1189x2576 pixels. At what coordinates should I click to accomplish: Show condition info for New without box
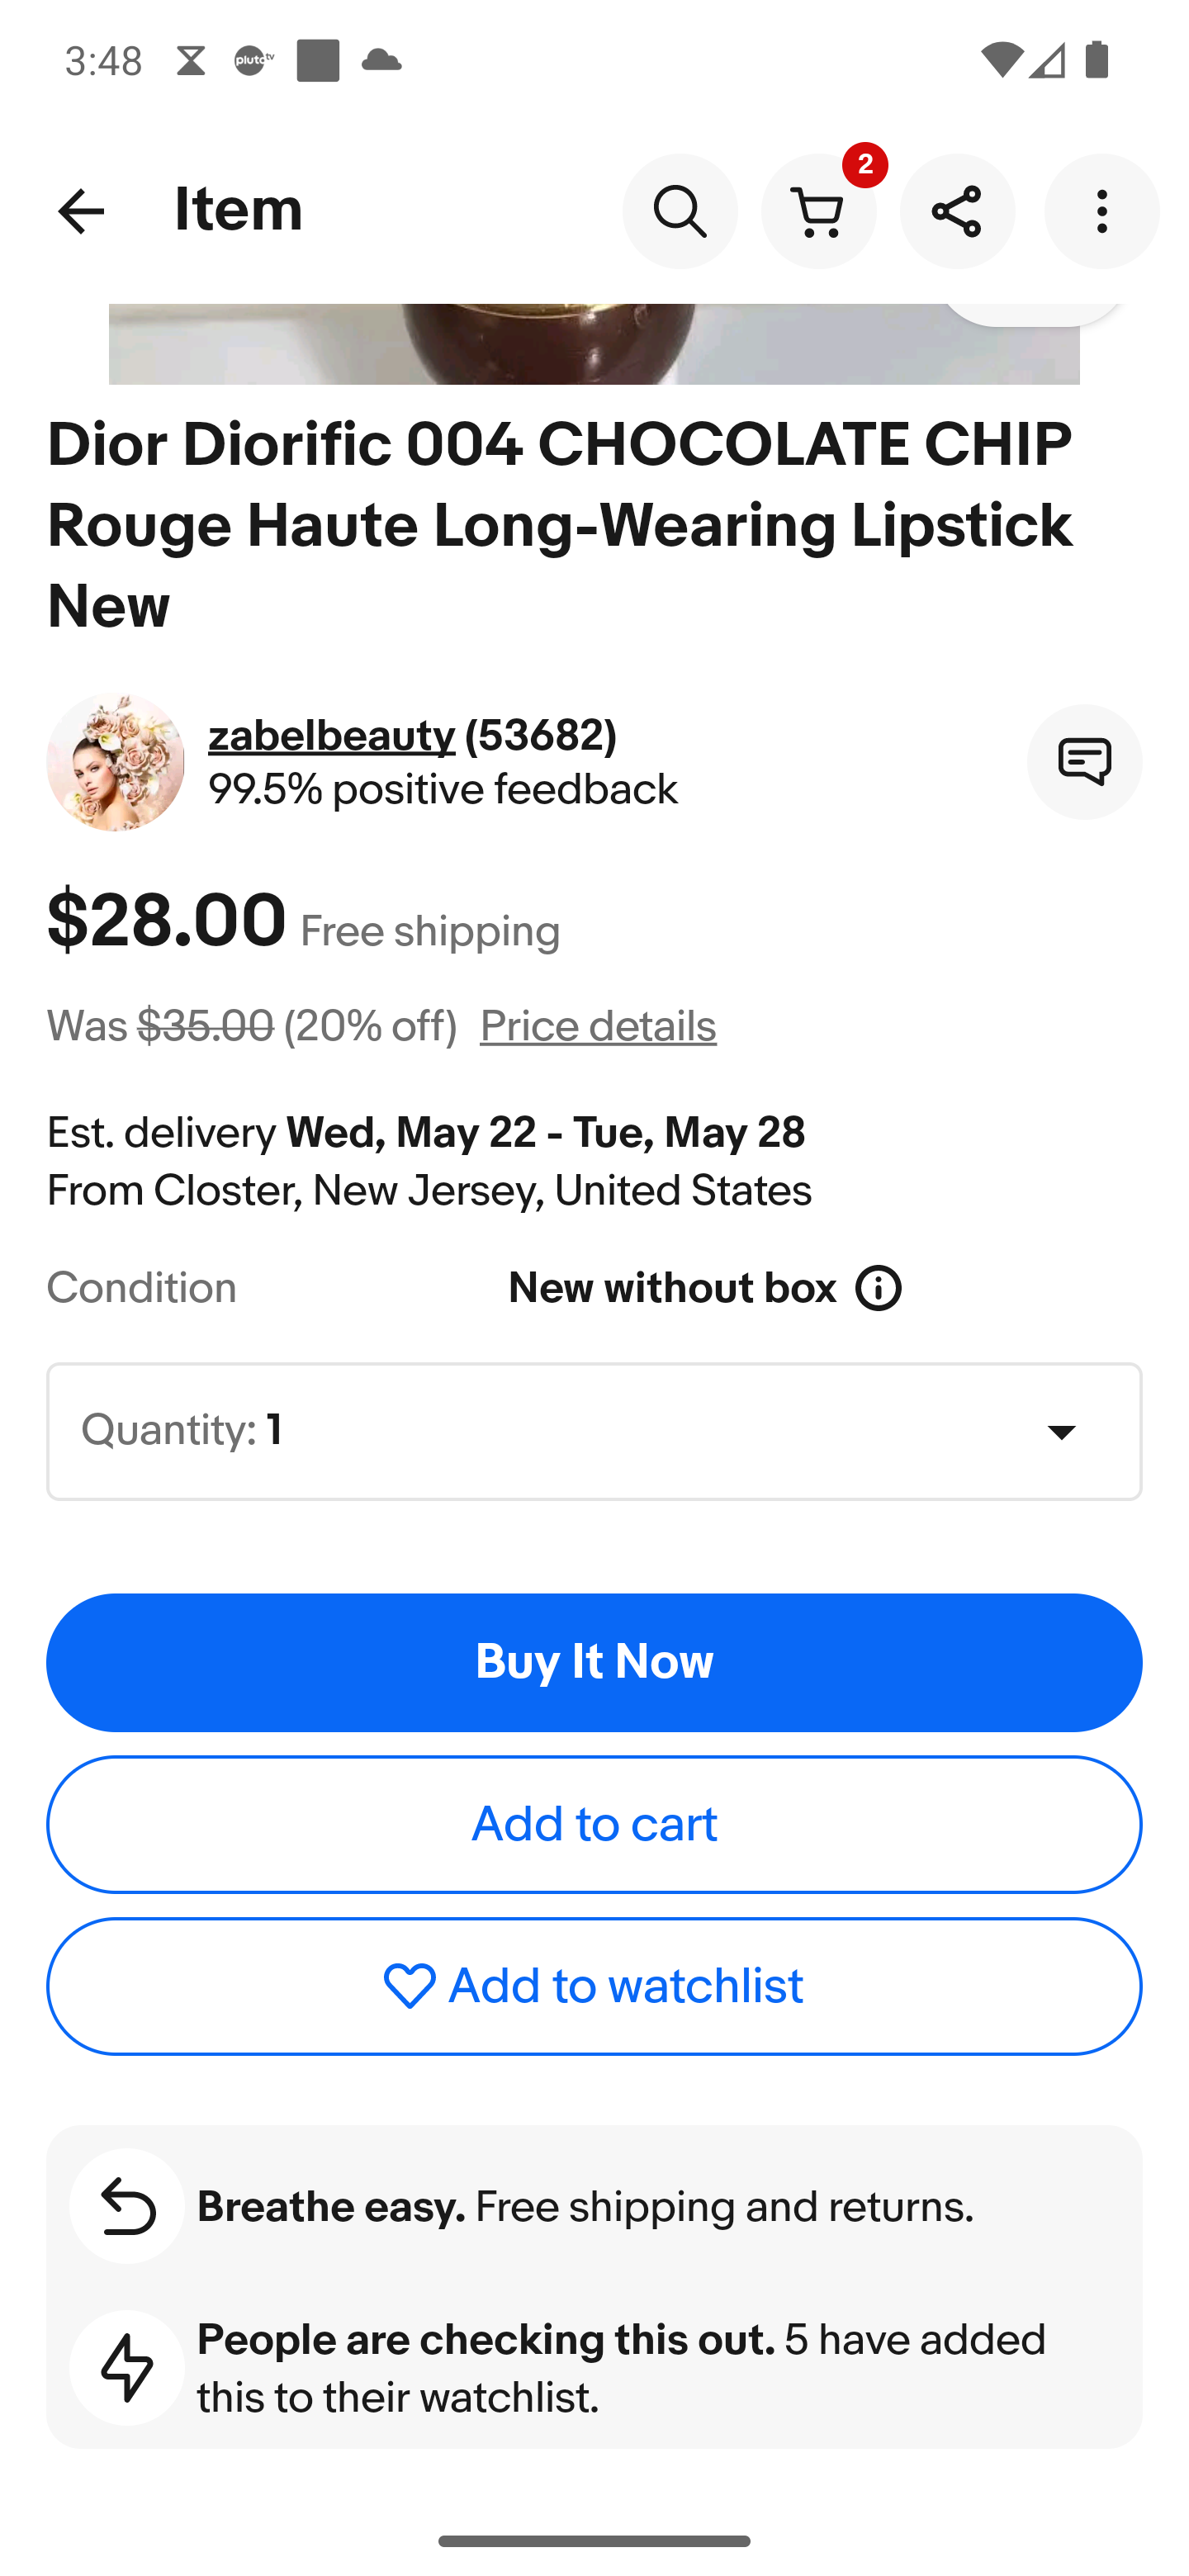pos(879,1288)
